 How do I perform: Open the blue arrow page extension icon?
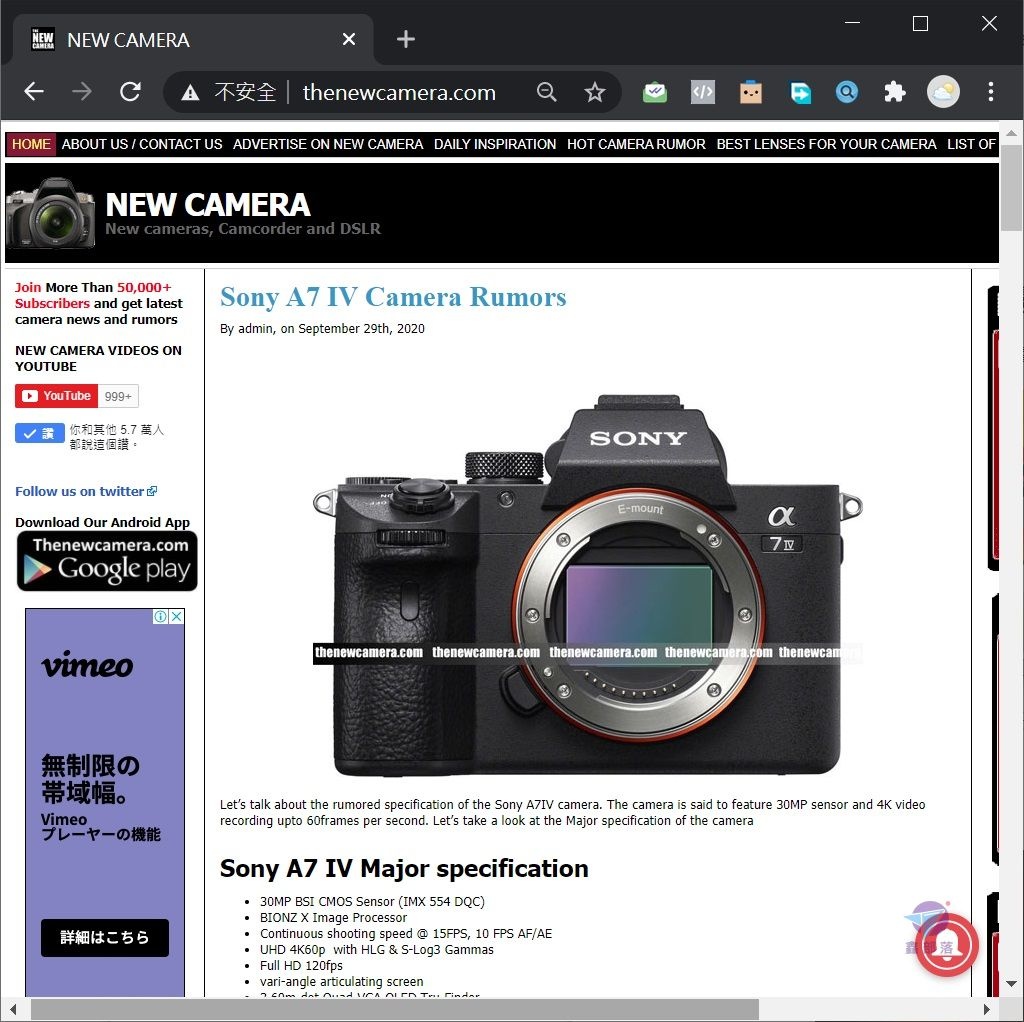click(x=800, y=92)
